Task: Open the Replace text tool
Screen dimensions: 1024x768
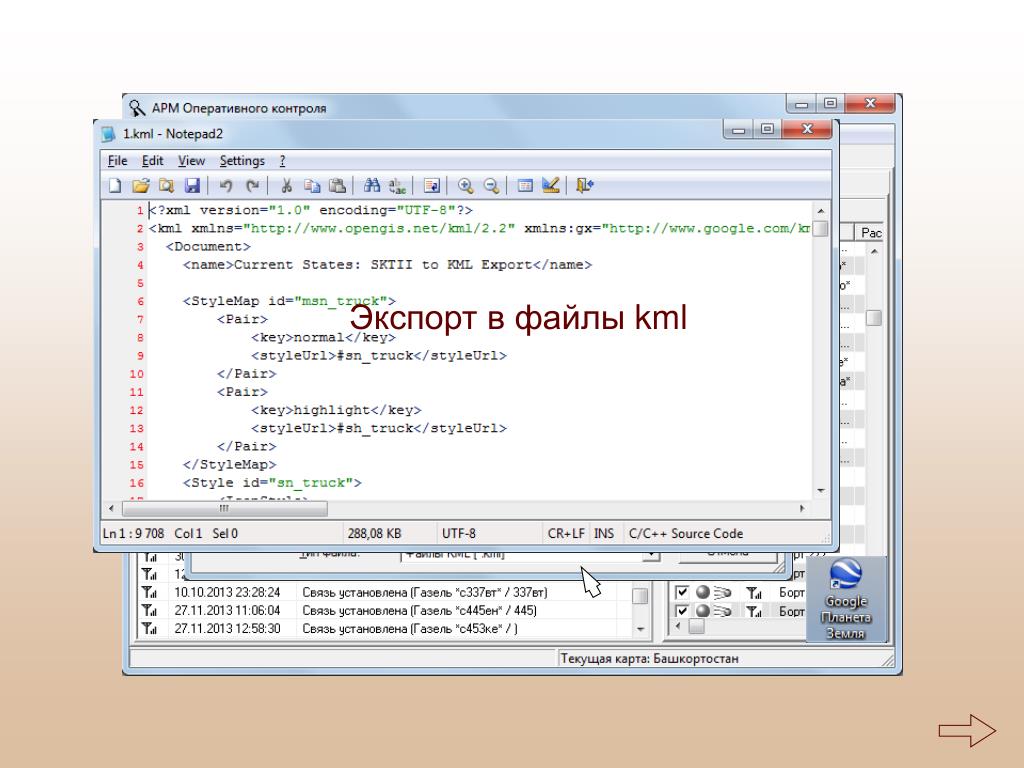Action: point(397,186)
